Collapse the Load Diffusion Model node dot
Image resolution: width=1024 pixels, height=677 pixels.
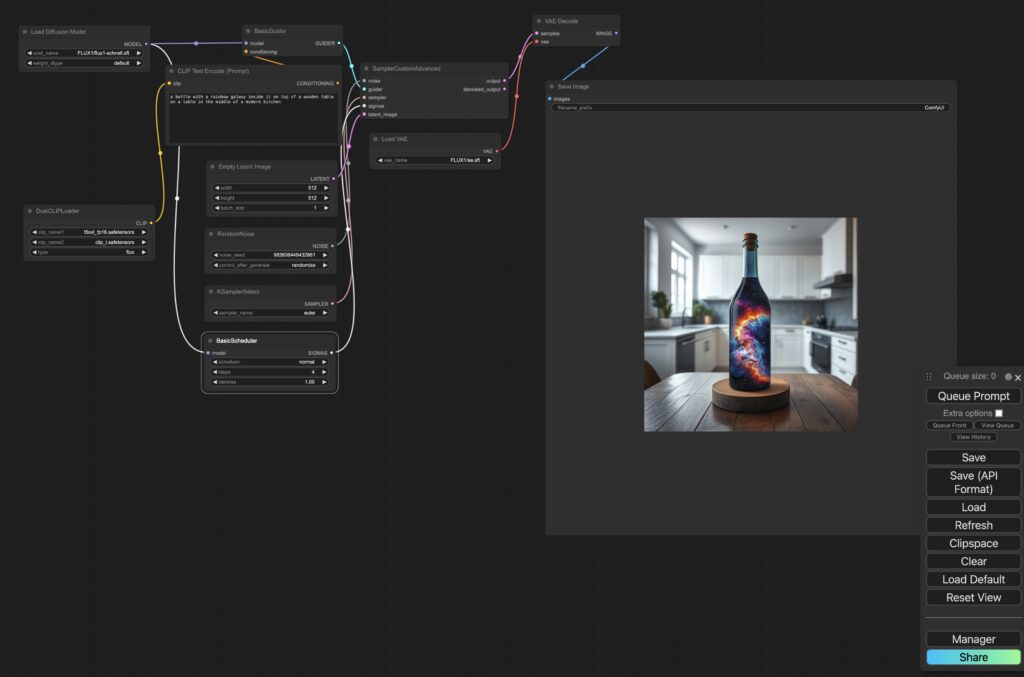25,32
